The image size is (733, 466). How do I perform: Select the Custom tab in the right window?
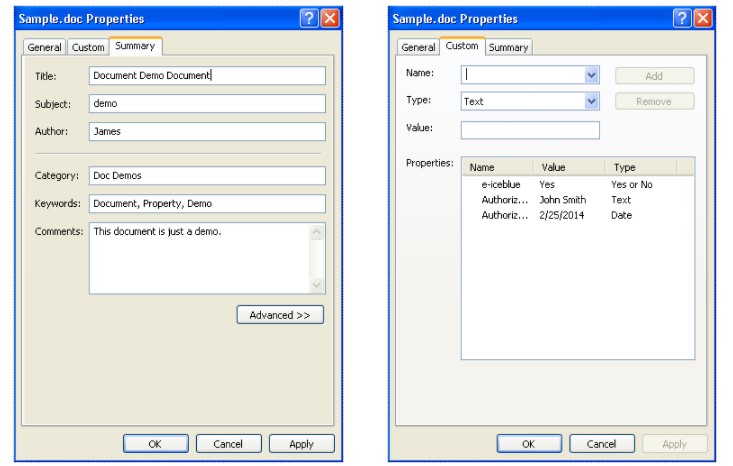462,46
